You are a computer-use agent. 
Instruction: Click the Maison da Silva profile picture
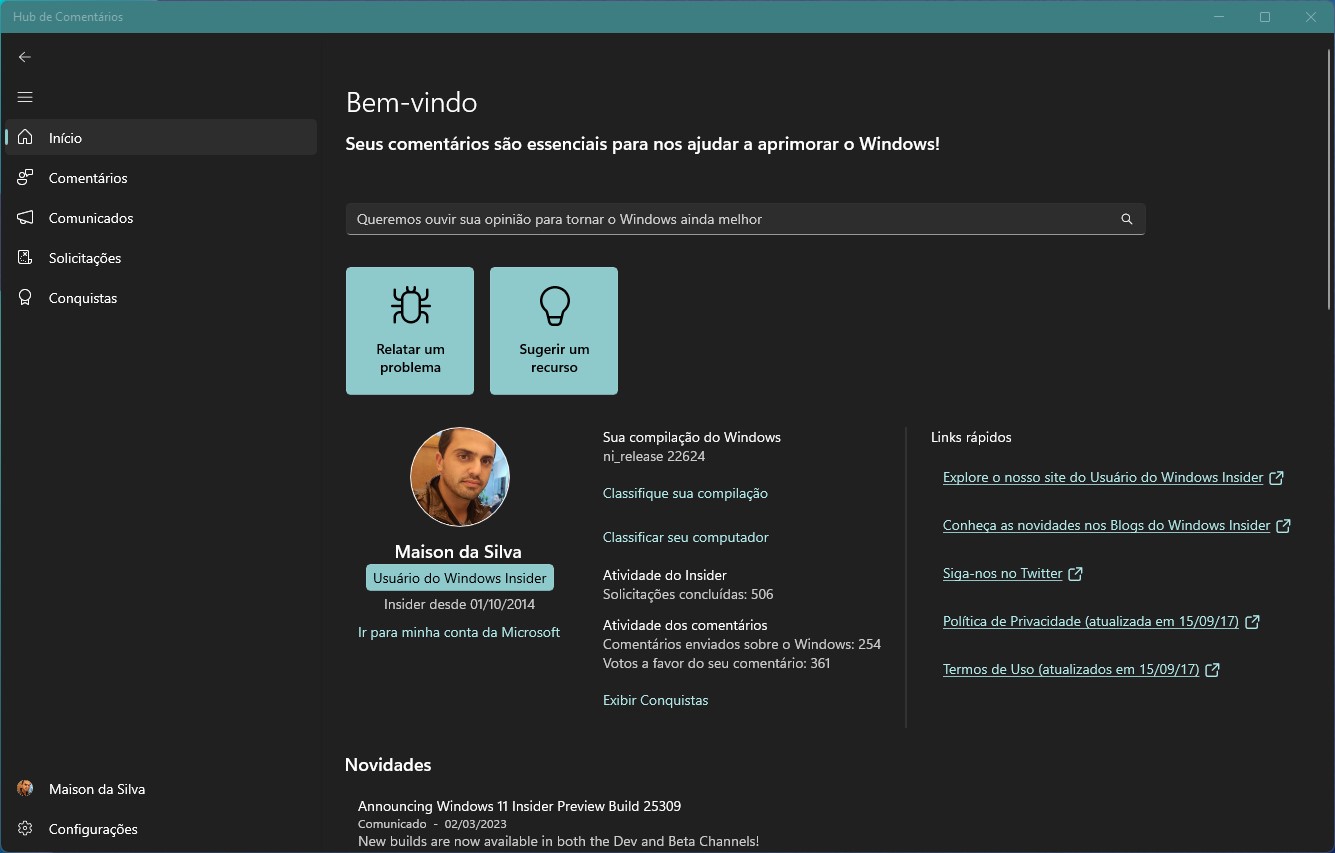click(458, 477)
